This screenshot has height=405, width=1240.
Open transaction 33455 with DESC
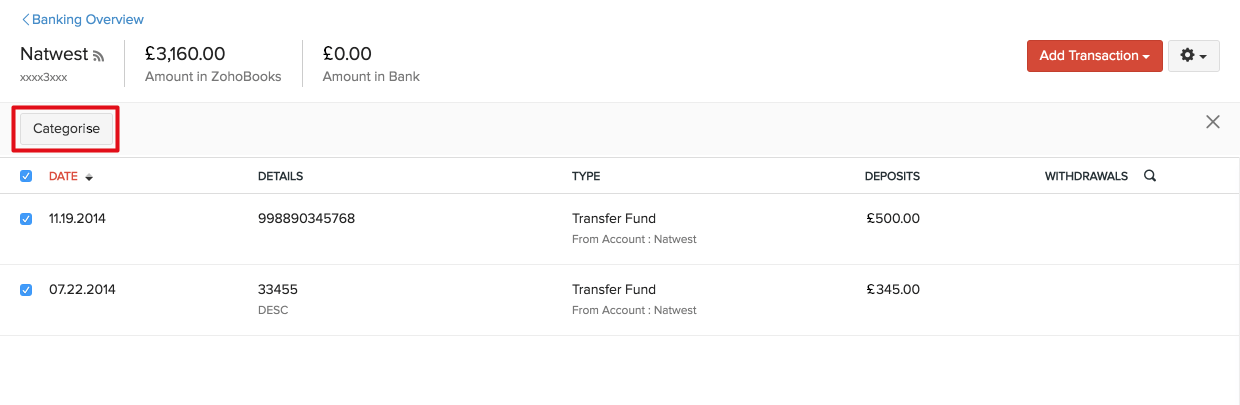coord(278,290)
